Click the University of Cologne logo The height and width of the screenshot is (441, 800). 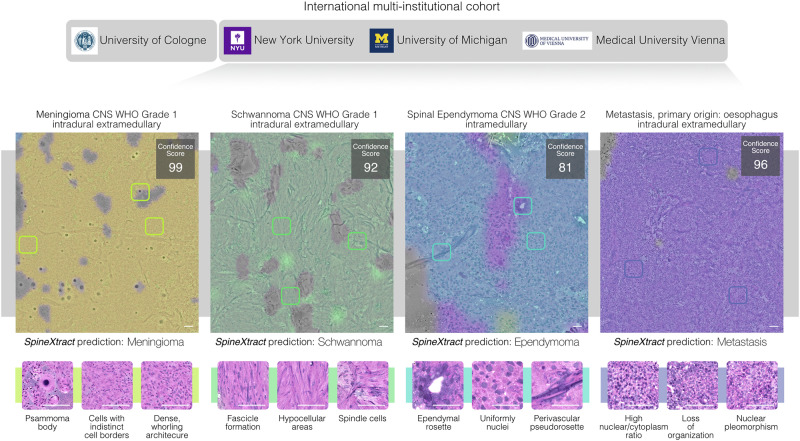click(85, 41)
